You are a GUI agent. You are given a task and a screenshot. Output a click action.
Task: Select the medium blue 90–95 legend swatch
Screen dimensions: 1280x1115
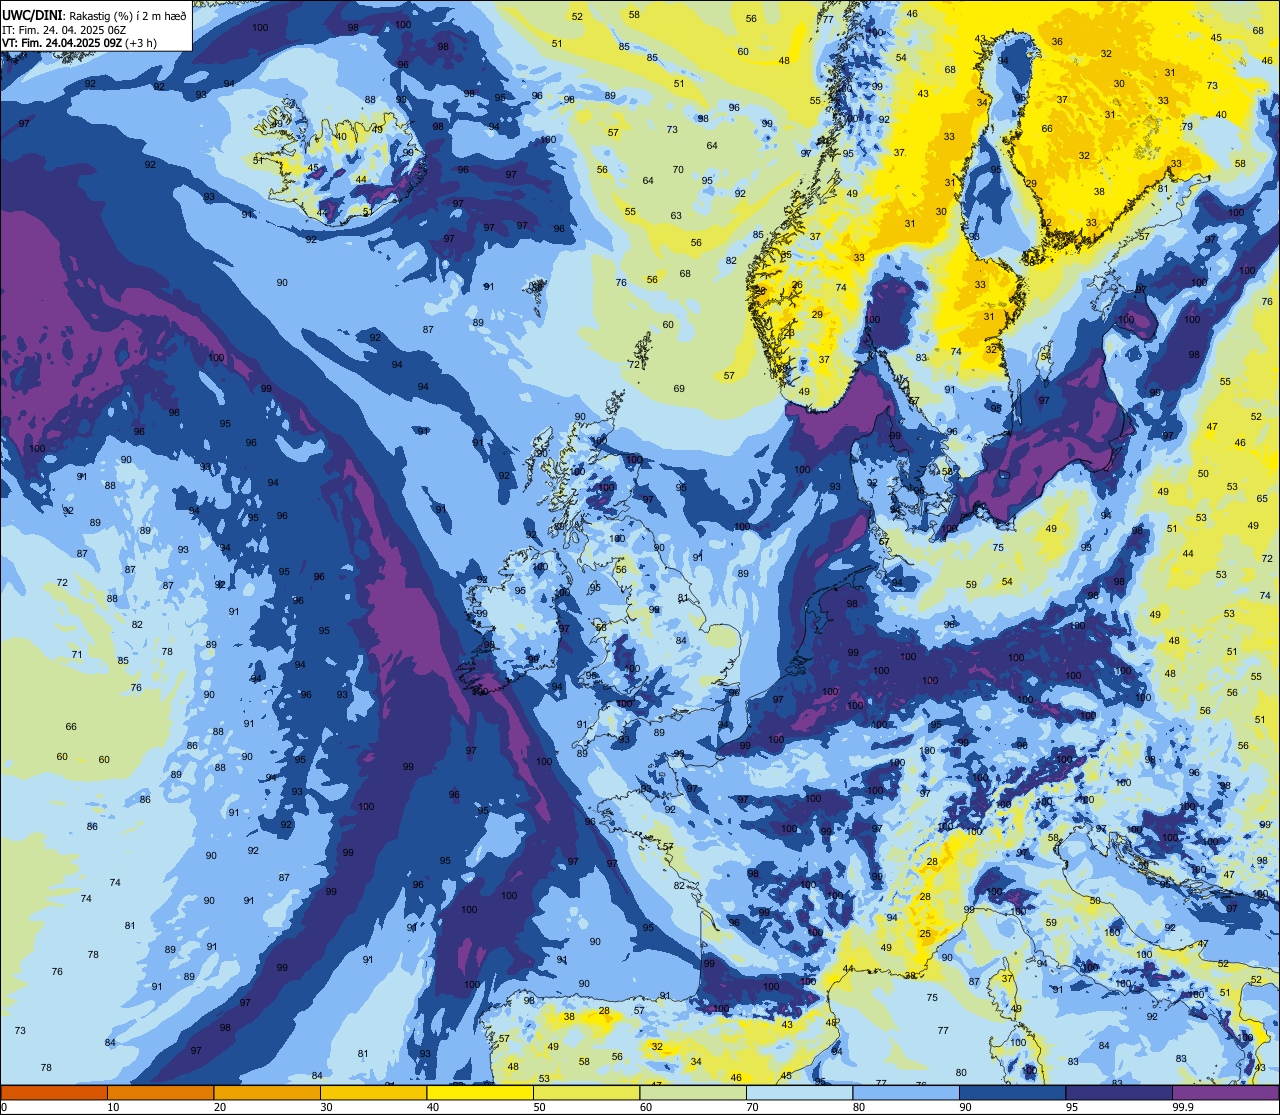(1012, 1092)
